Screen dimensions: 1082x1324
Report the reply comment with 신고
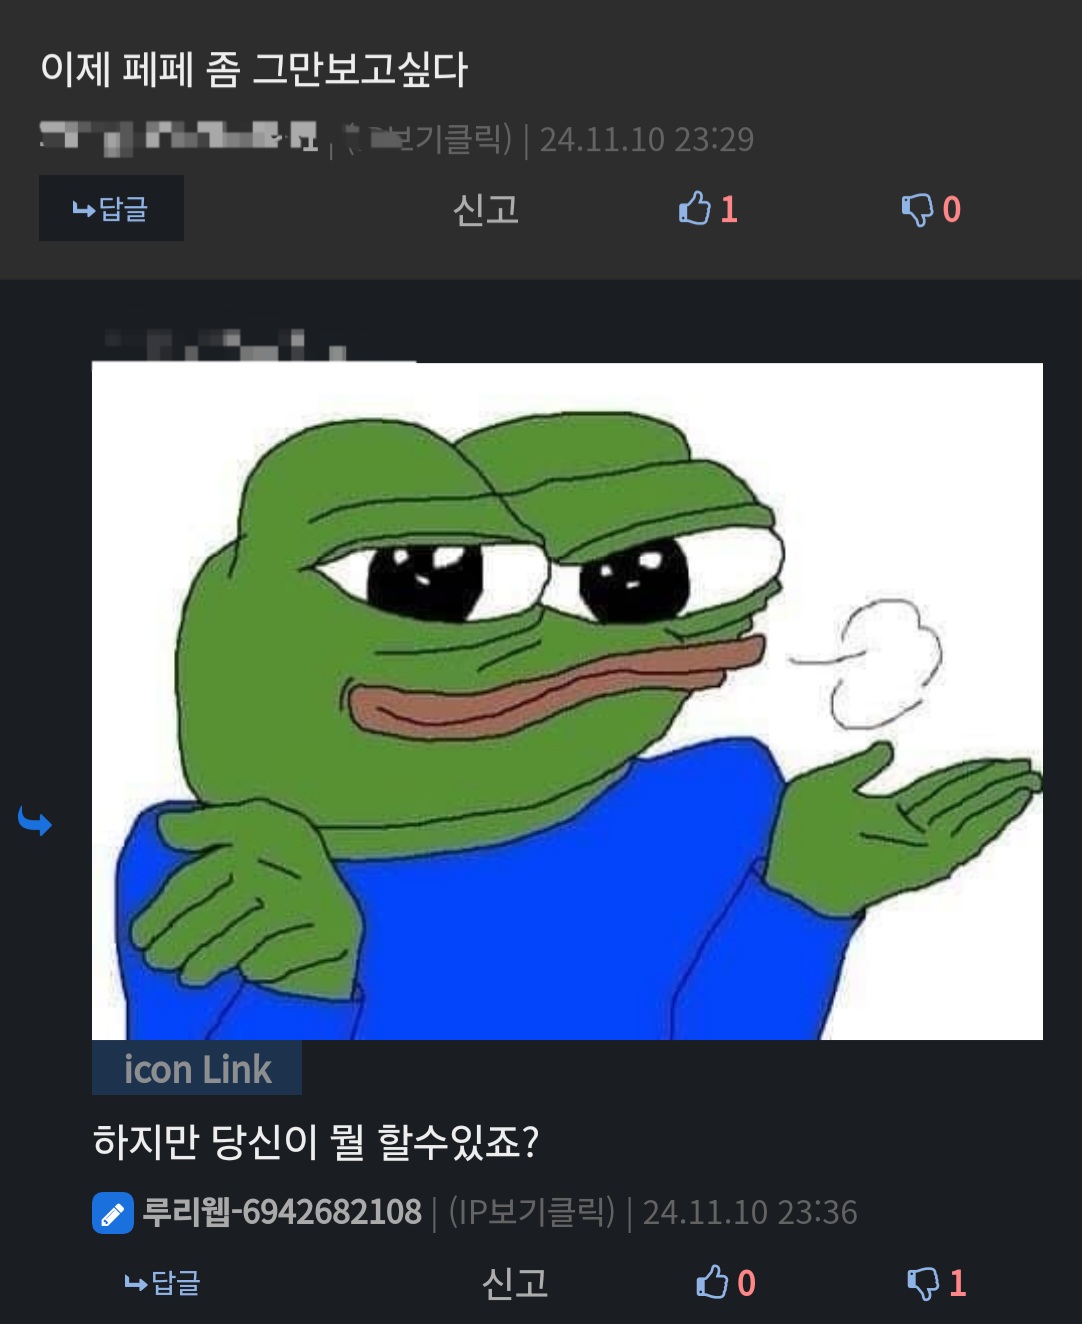[x=515, y=1283]
